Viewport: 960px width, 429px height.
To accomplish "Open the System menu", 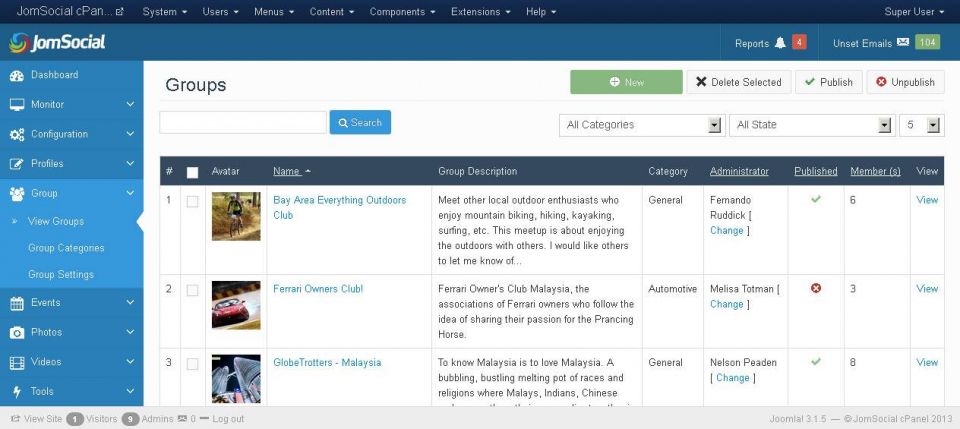I will click(x=165, y=12).
